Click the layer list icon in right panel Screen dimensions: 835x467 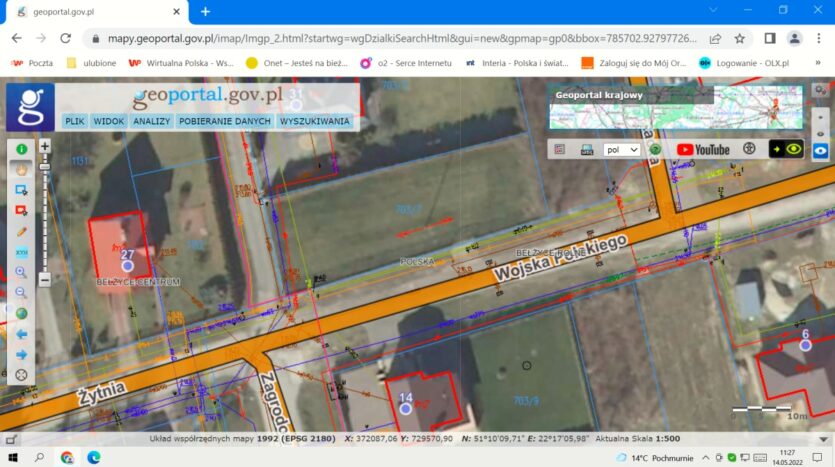559,150
